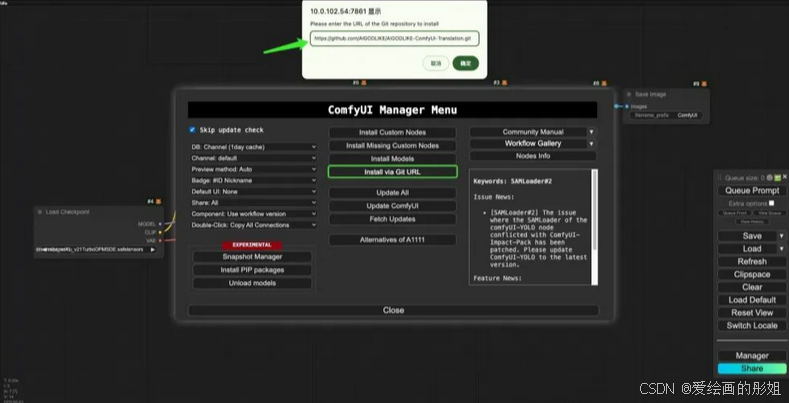Viewport: 789px width, 403px height.
Task: Click Install PIP packages
Action: point(252,270)
